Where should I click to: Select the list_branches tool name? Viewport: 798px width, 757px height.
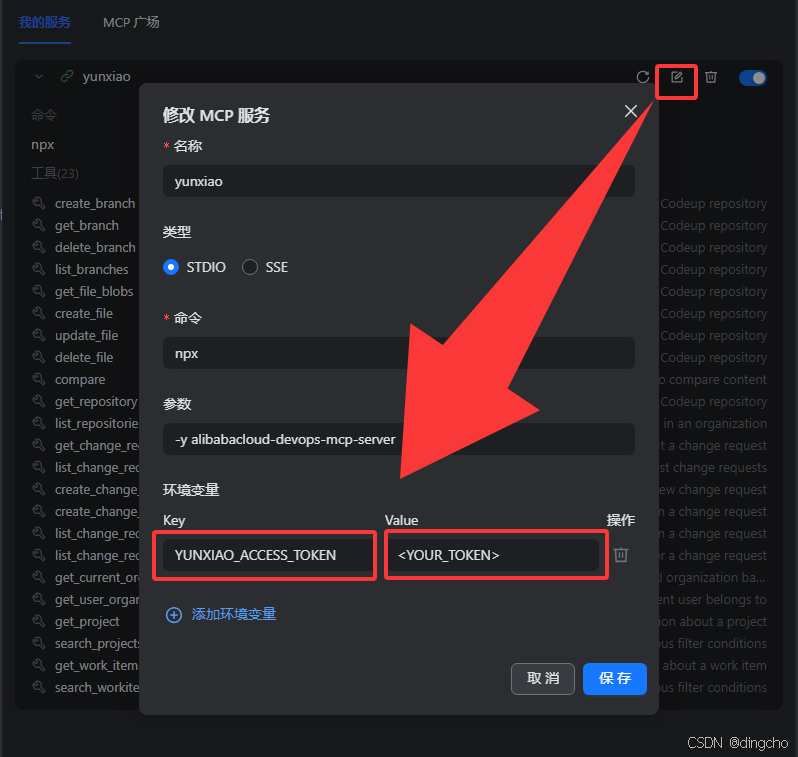click(92, 269)
